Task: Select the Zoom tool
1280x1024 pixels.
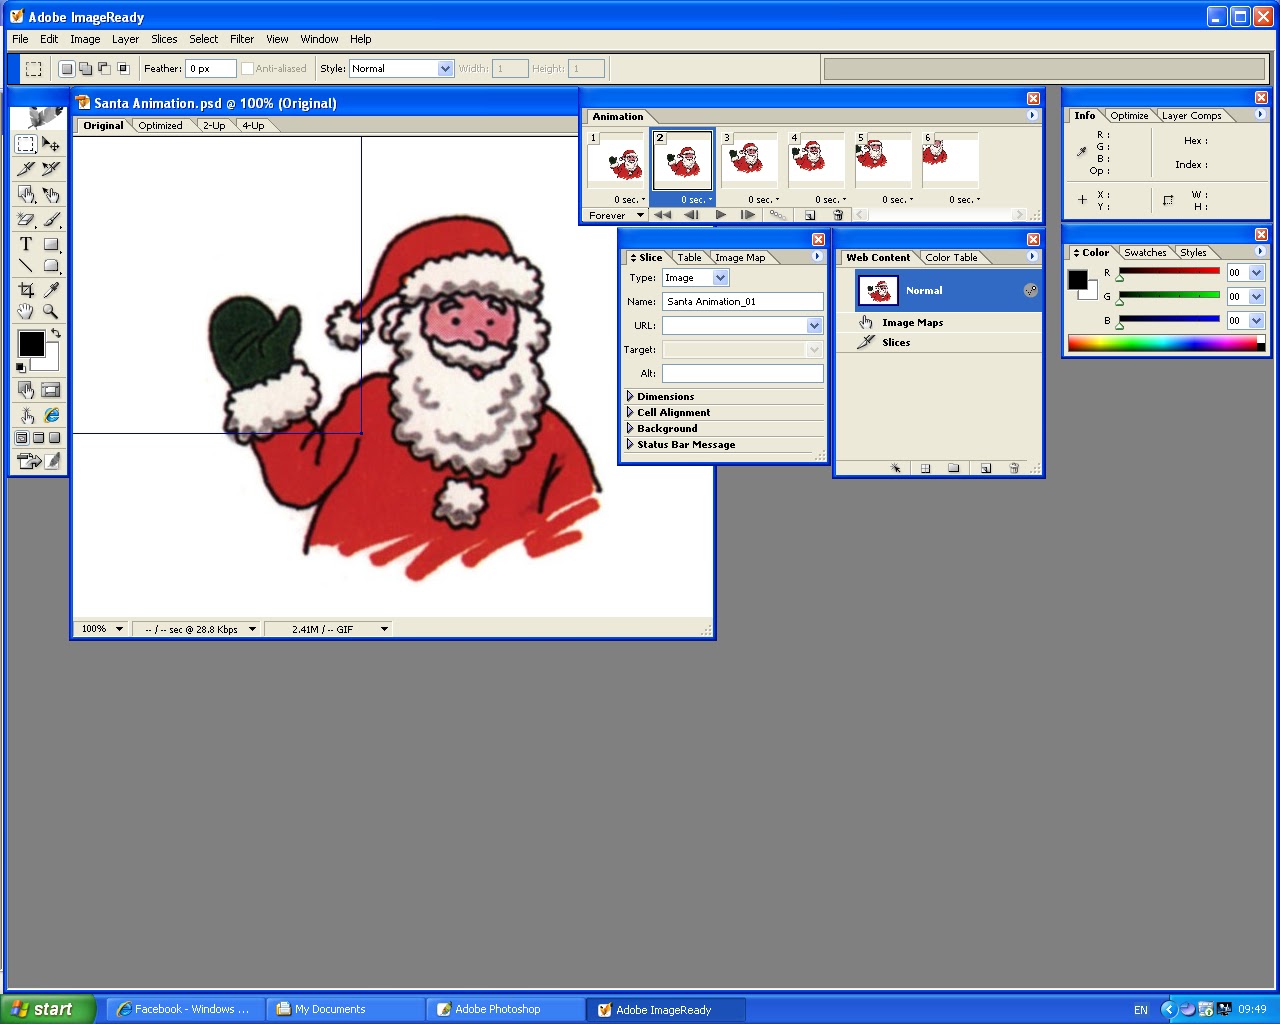Action: coord(51,312)
